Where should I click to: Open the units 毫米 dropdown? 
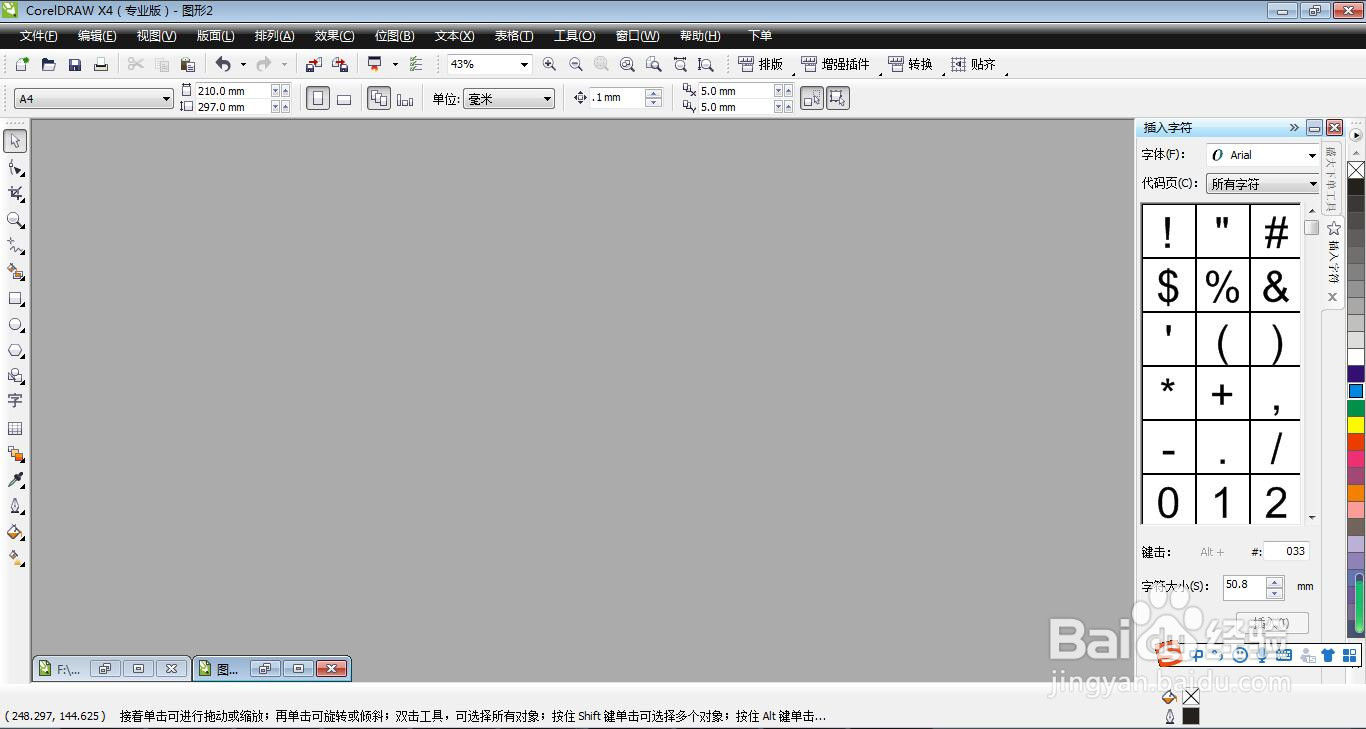point(547,98)
